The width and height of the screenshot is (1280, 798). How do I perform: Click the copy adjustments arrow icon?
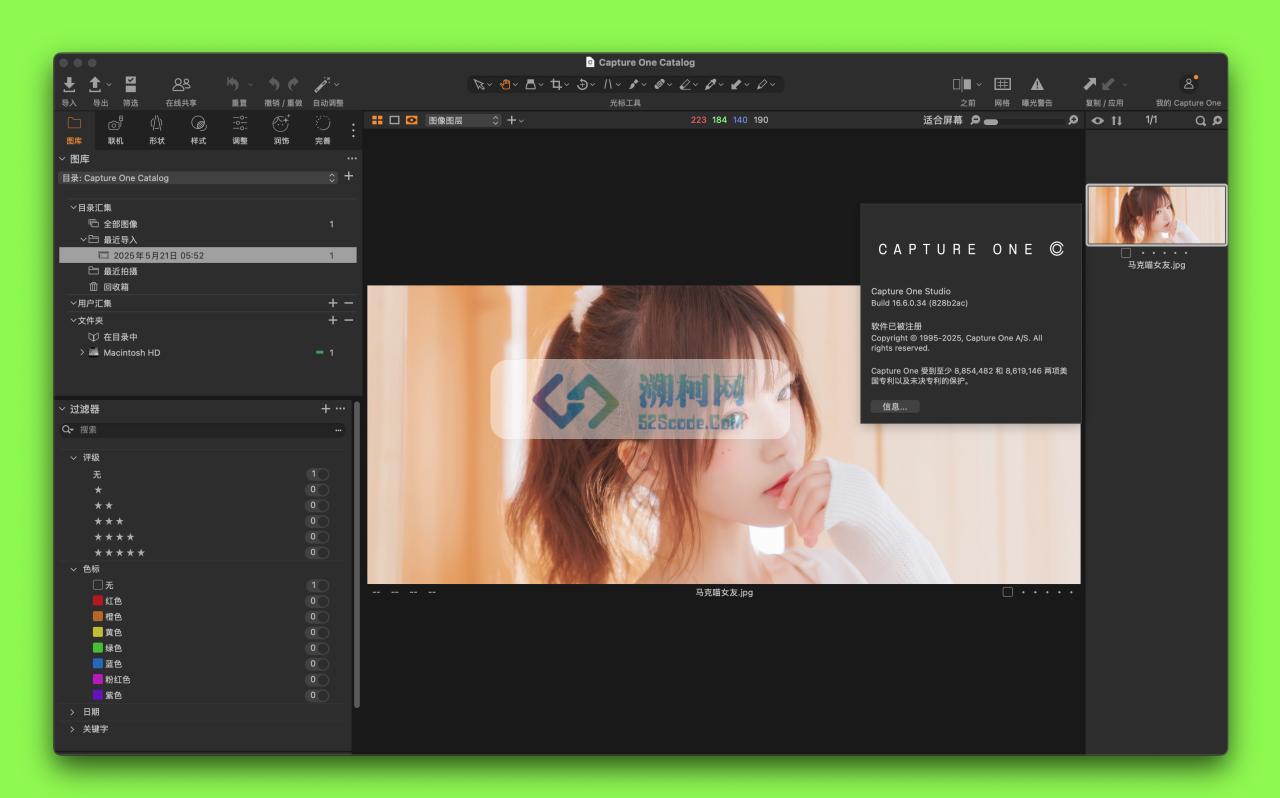(x=1090, y=85)
